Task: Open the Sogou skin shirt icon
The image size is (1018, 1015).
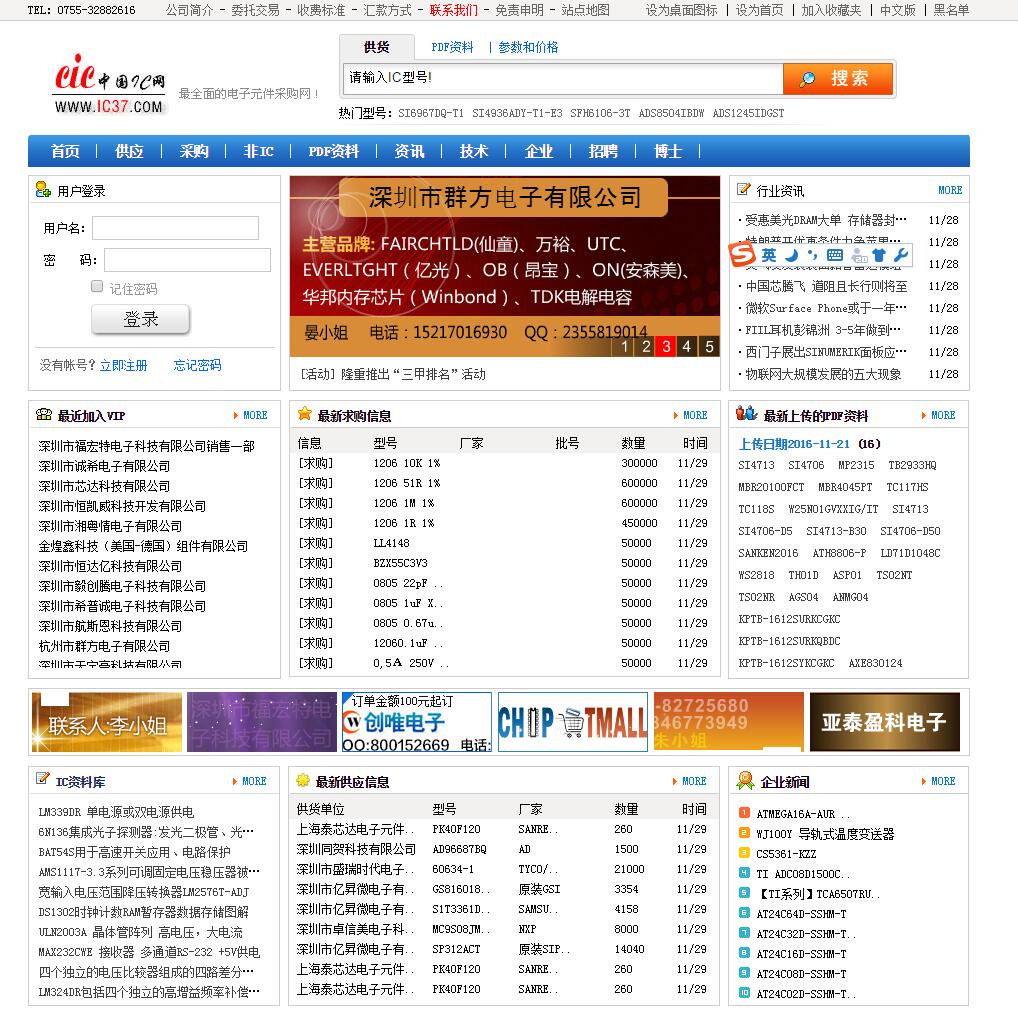Action: coord(879,255)
